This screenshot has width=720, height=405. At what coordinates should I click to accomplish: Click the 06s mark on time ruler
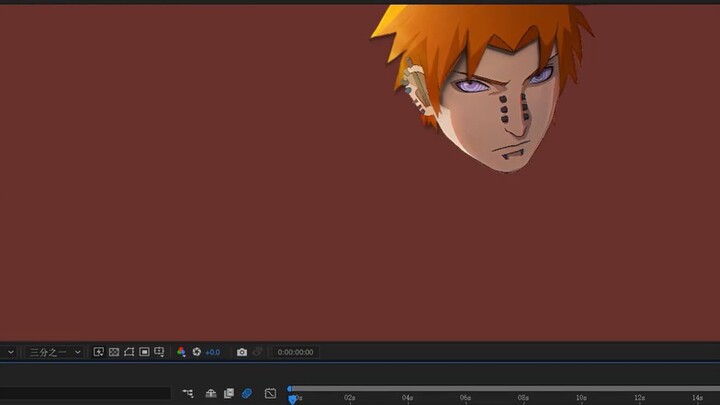click(x=466, y=398)
